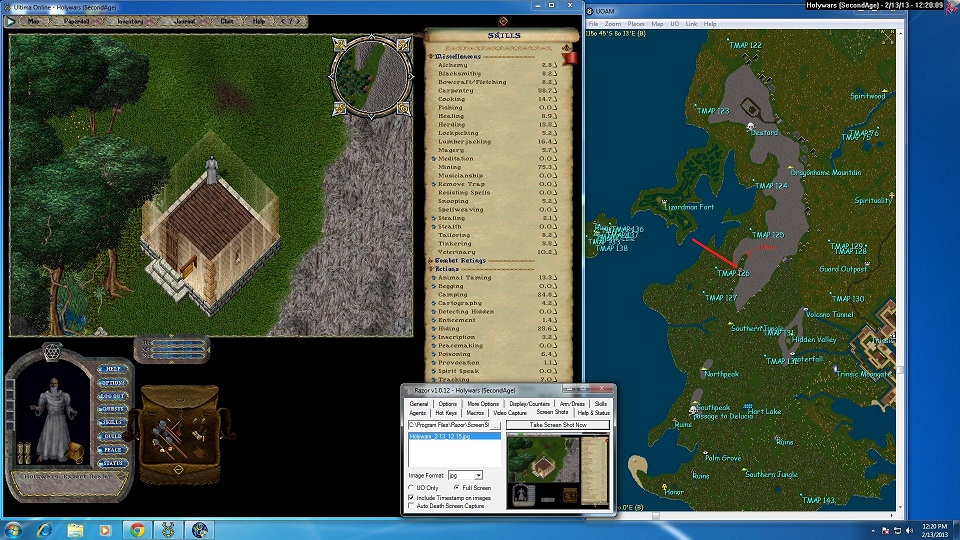Click the LOG OUT button on the paperdoll
The height and width of the screenshot is (540, 960).
pos(112,395)
